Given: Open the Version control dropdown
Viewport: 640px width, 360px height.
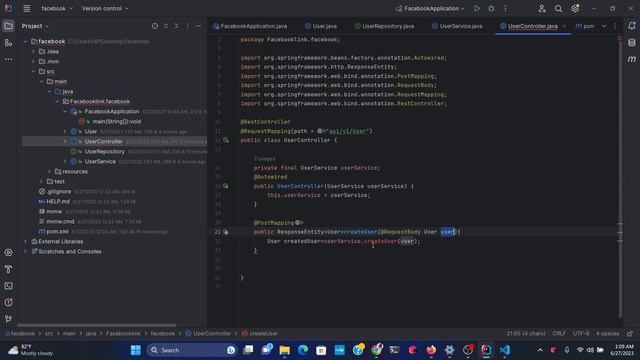Looking at the screenshot, I should [105, 8].
